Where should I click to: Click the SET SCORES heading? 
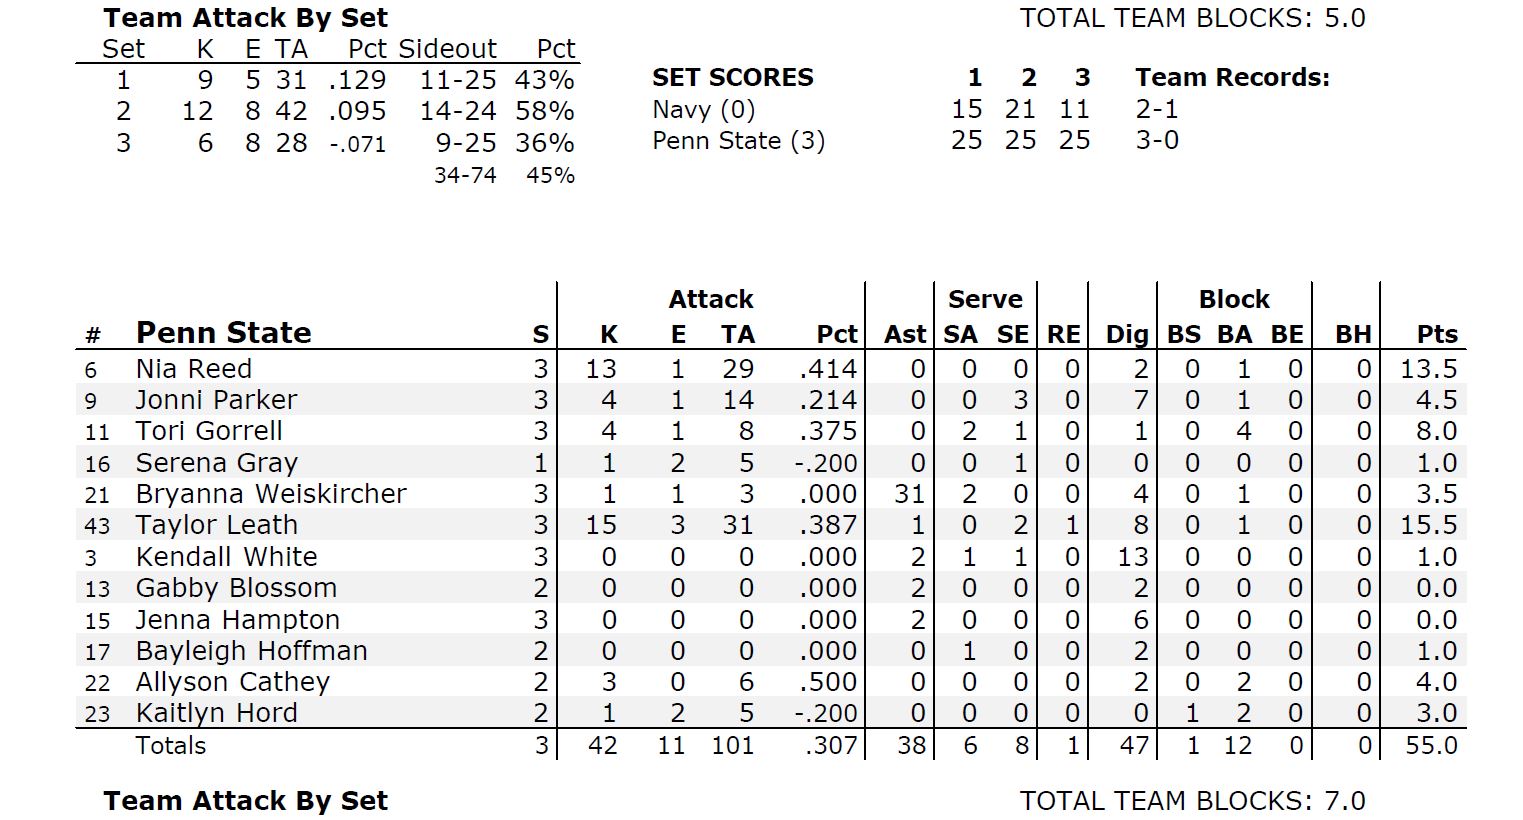(x=733, y=78)
